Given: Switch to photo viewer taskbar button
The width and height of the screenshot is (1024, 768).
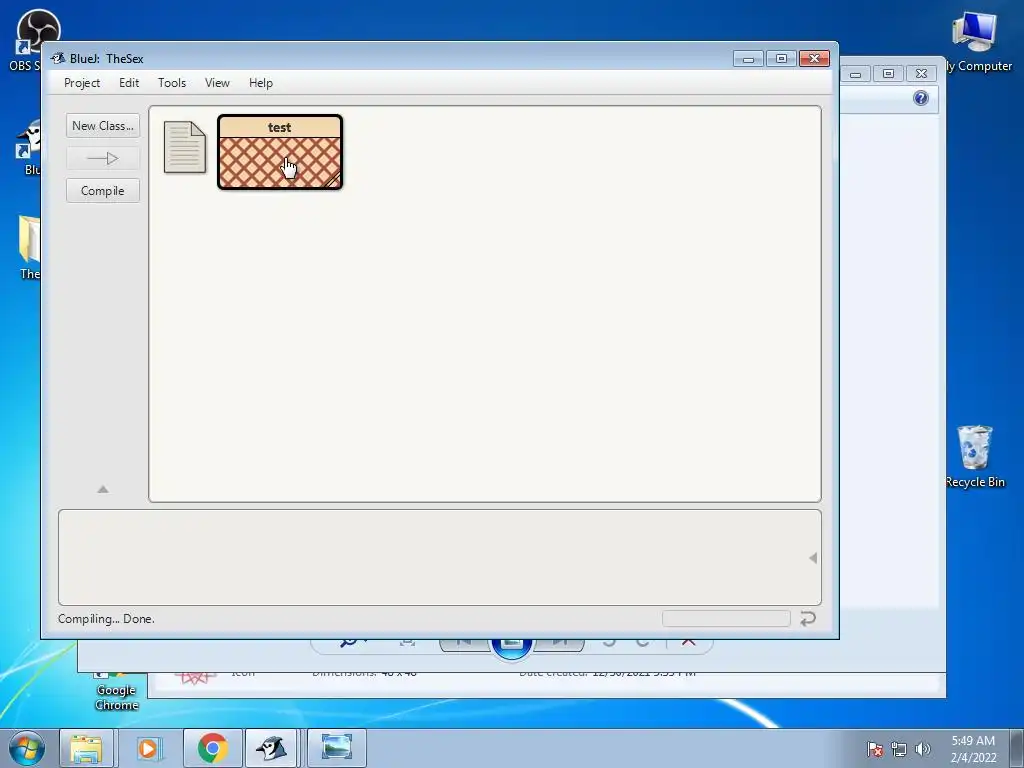Looking at the screenshot, I should pos(336,748).
